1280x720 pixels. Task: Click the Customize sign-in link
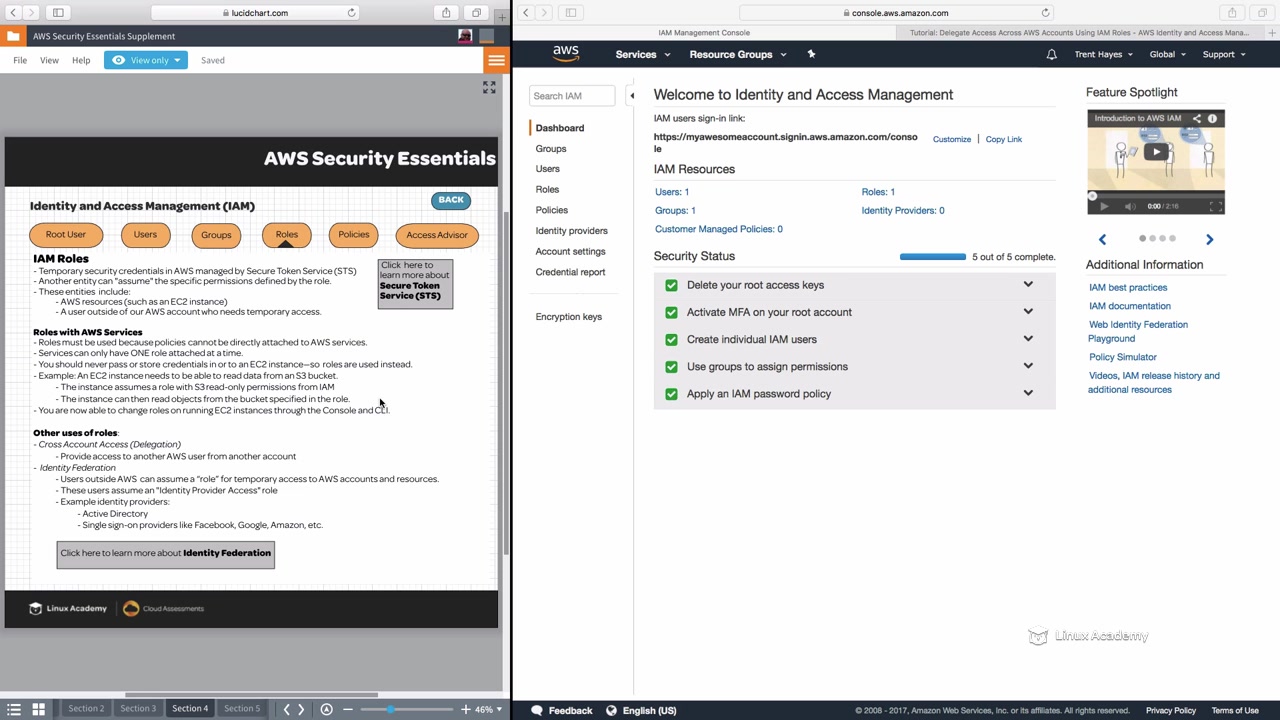951,139
